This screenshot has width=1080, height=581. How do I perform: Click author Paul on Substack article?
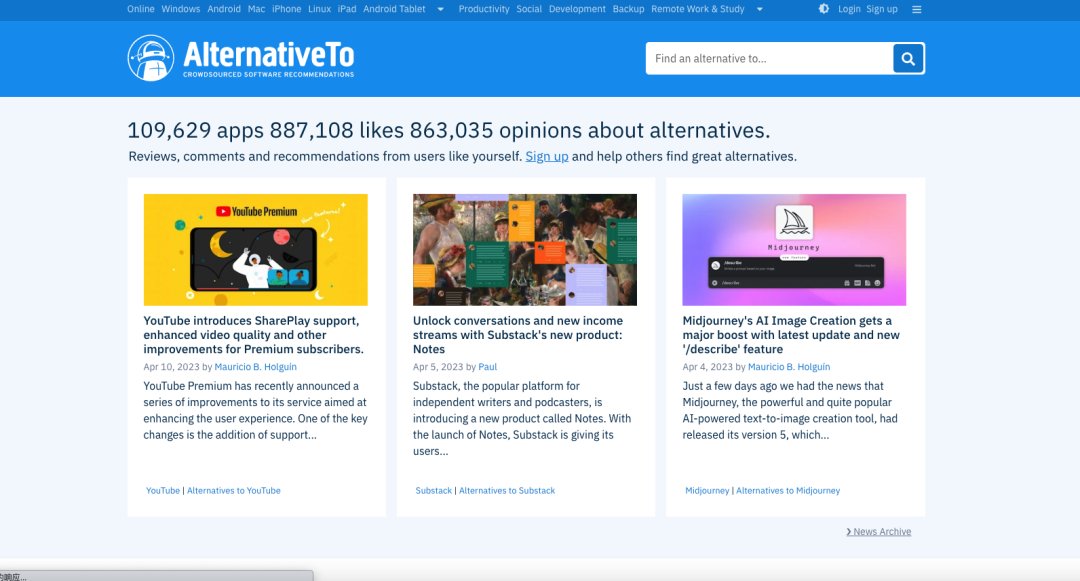coord(487,367)
